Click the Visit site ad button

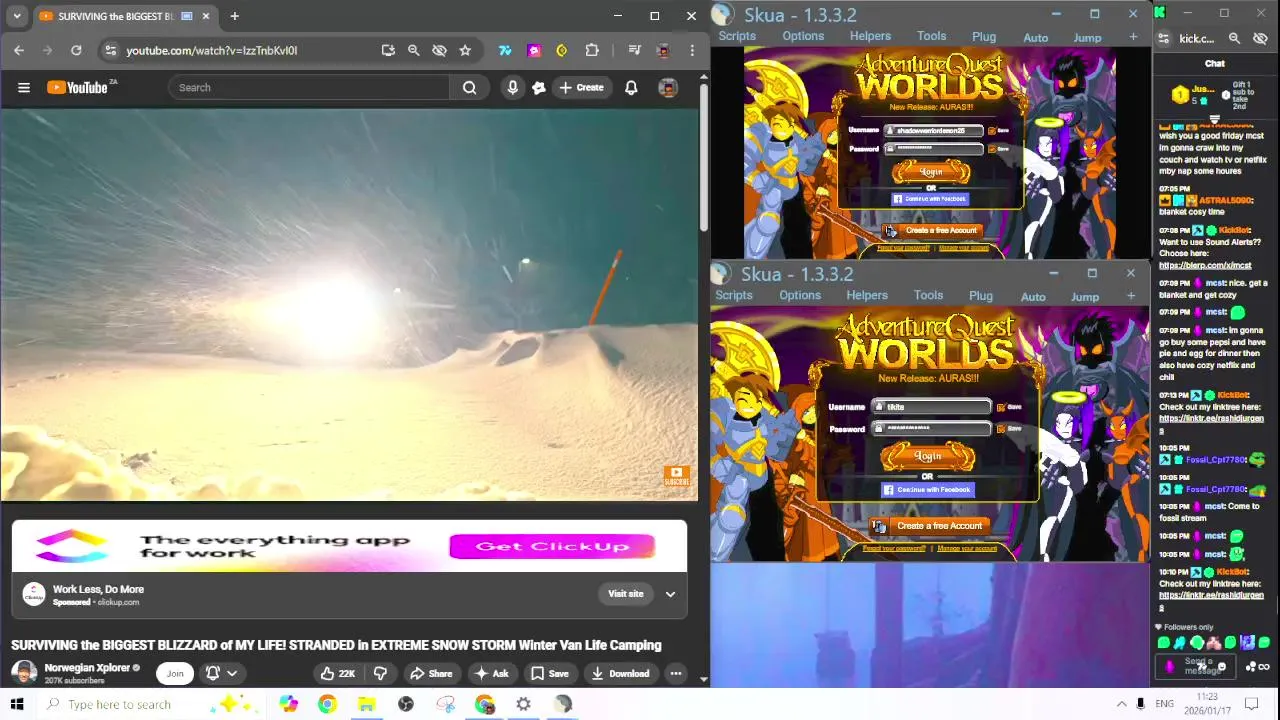tap(626, 594)
